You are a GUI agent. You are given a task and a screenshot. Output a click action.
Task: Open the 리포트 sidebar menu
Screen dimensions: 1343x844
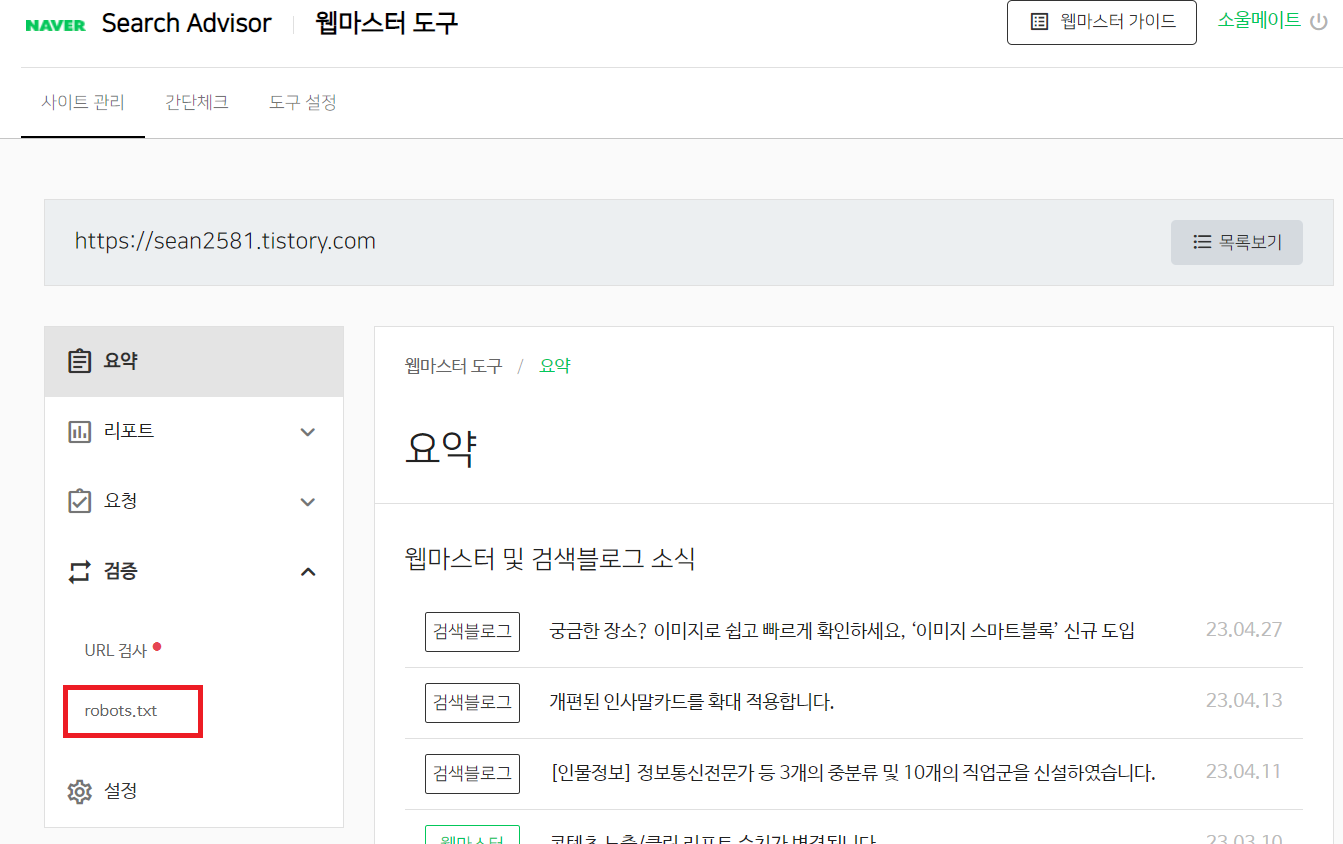[194, 432]
